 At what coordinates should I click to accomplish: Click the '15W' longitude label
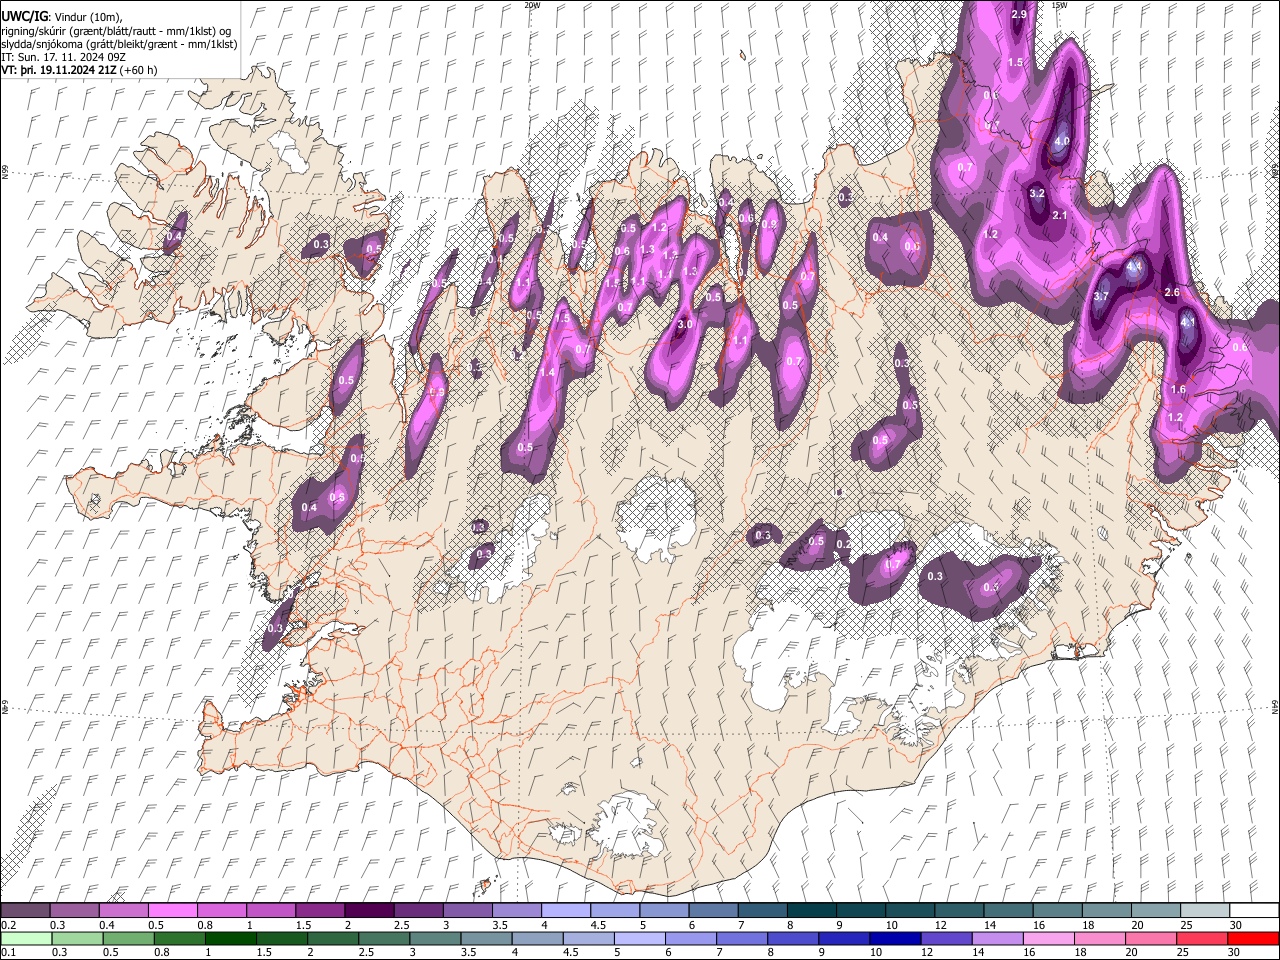click(1059, 5)
